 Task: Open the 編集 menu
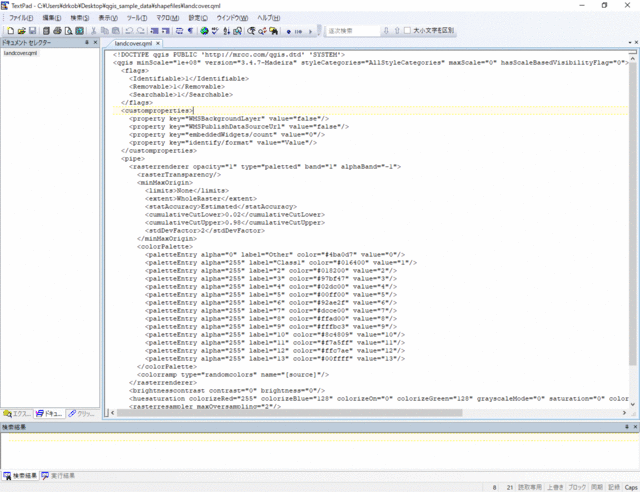52,18
